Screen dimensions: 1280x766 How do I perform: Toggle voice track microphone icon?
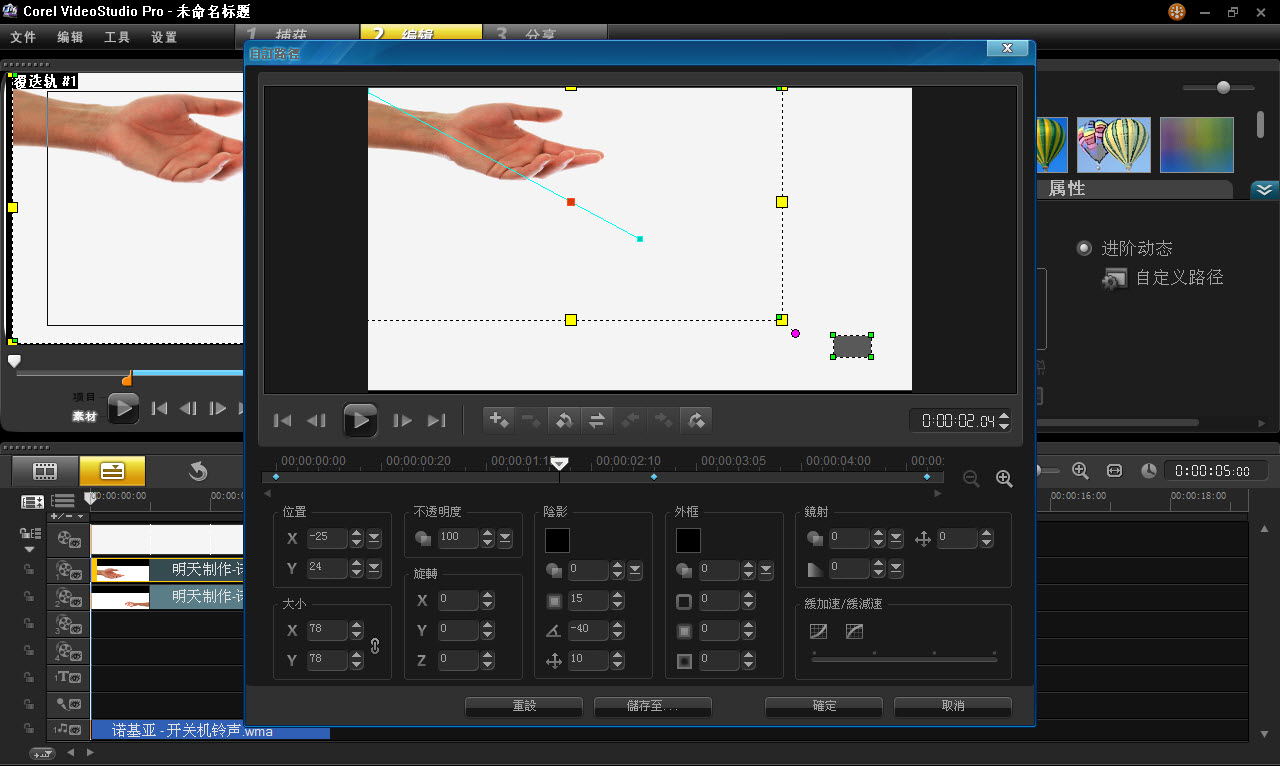pyautogui.click(x=68, y=704)
